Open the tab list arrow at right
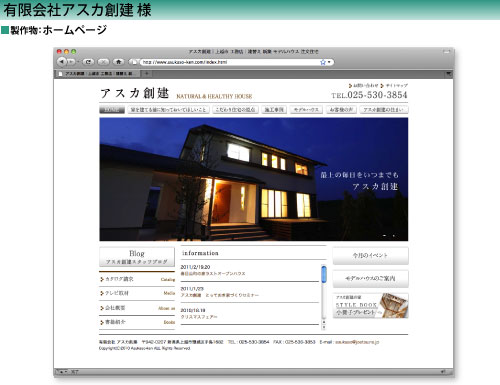Screen dimensions: 500x385 (x=449, y=73)
